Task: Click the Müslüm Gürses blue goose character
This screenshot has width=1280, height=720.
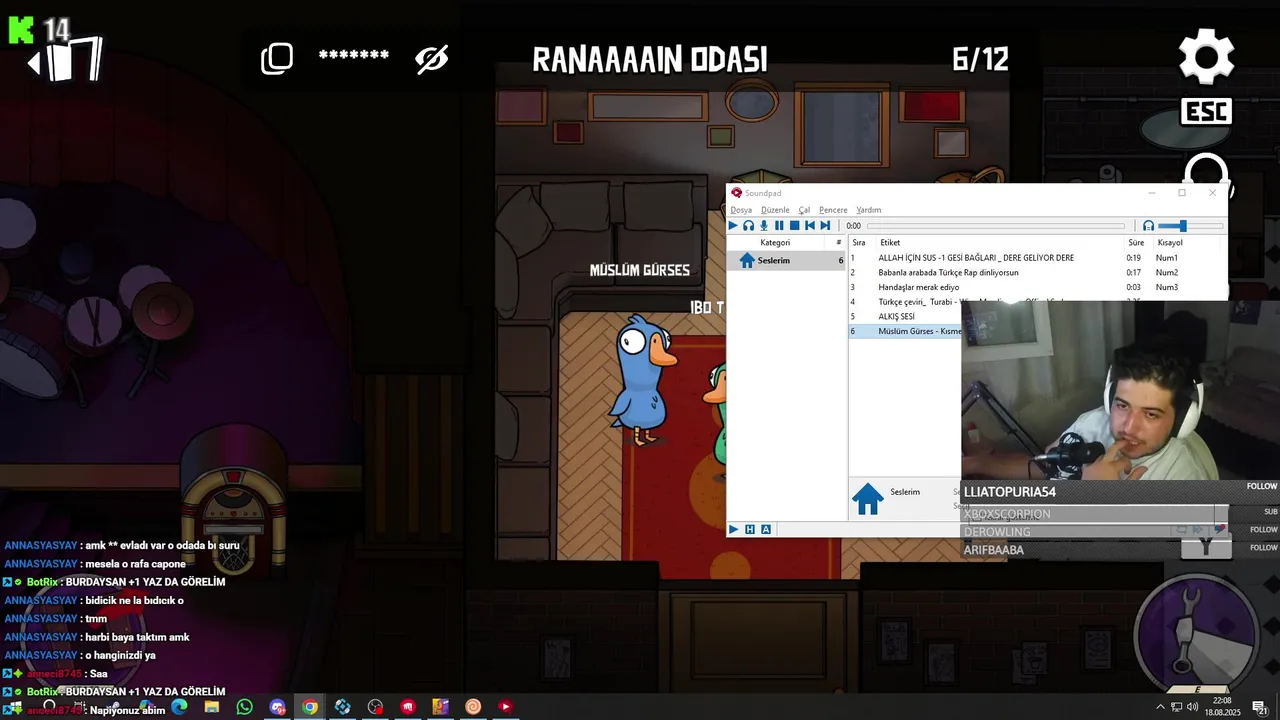Action: [x=642, y=378]
